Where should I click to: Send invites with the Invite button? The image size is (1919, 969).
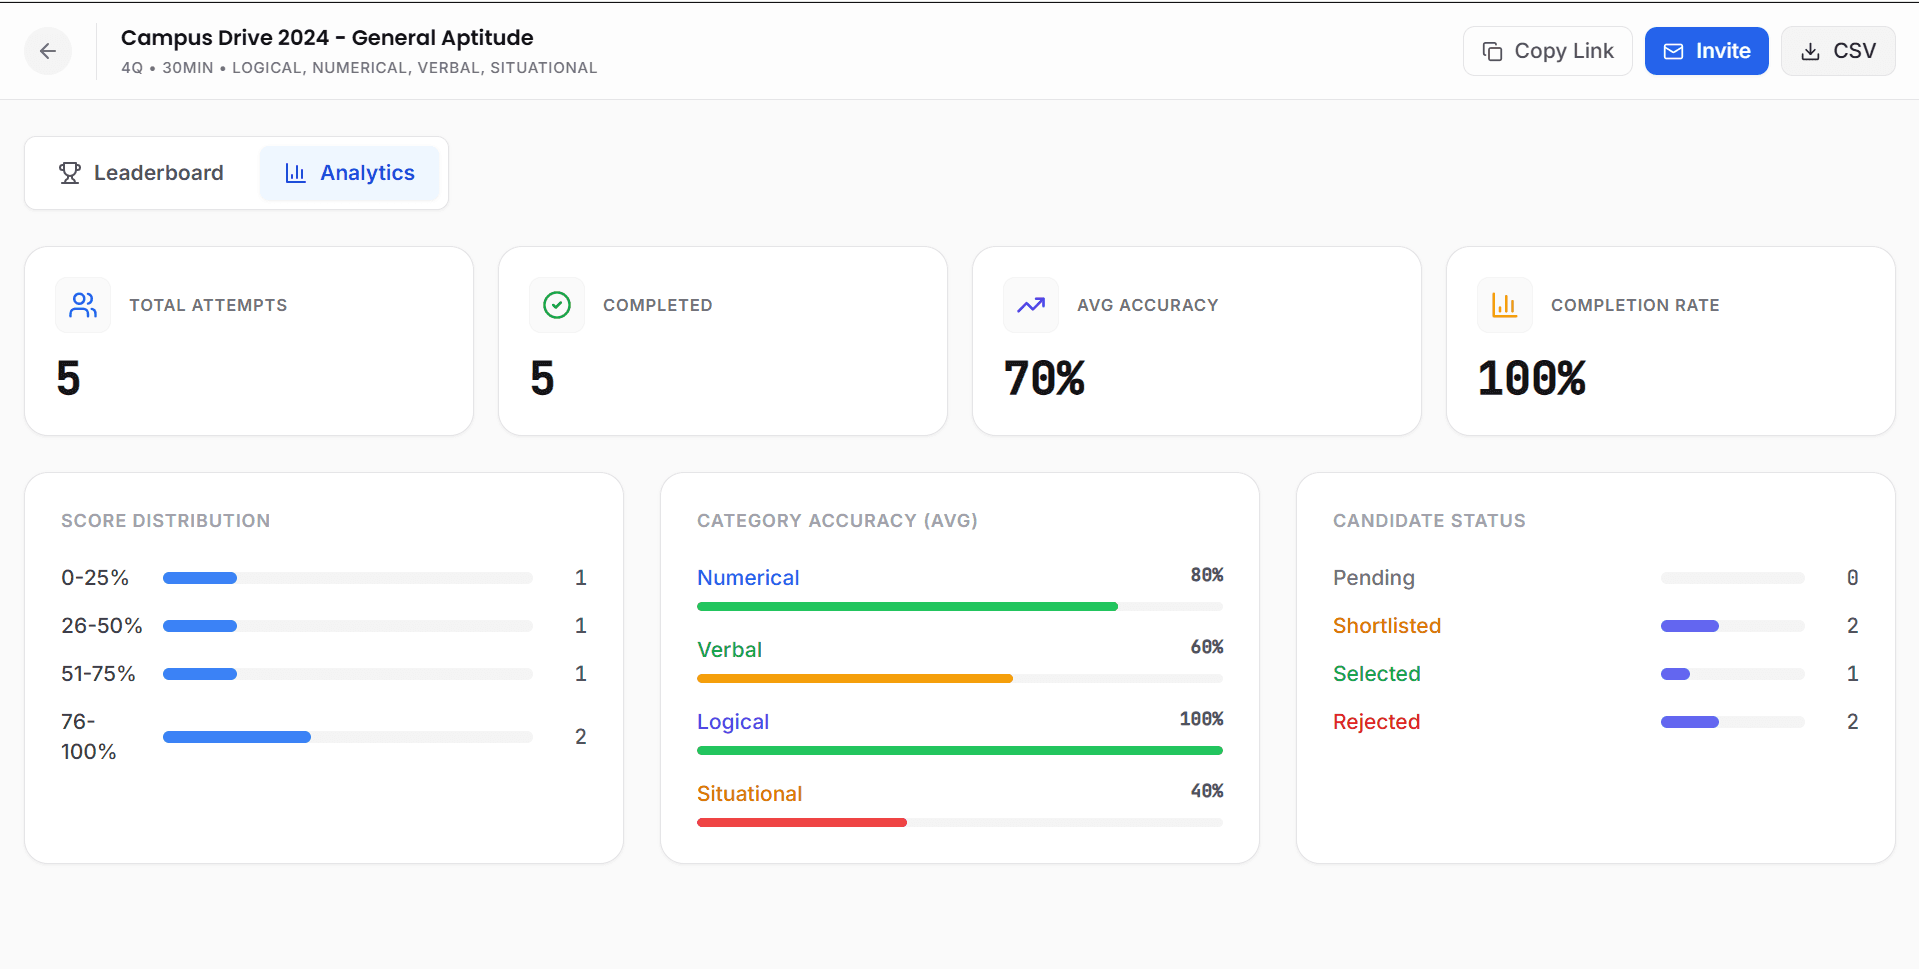click(1706, 51)
